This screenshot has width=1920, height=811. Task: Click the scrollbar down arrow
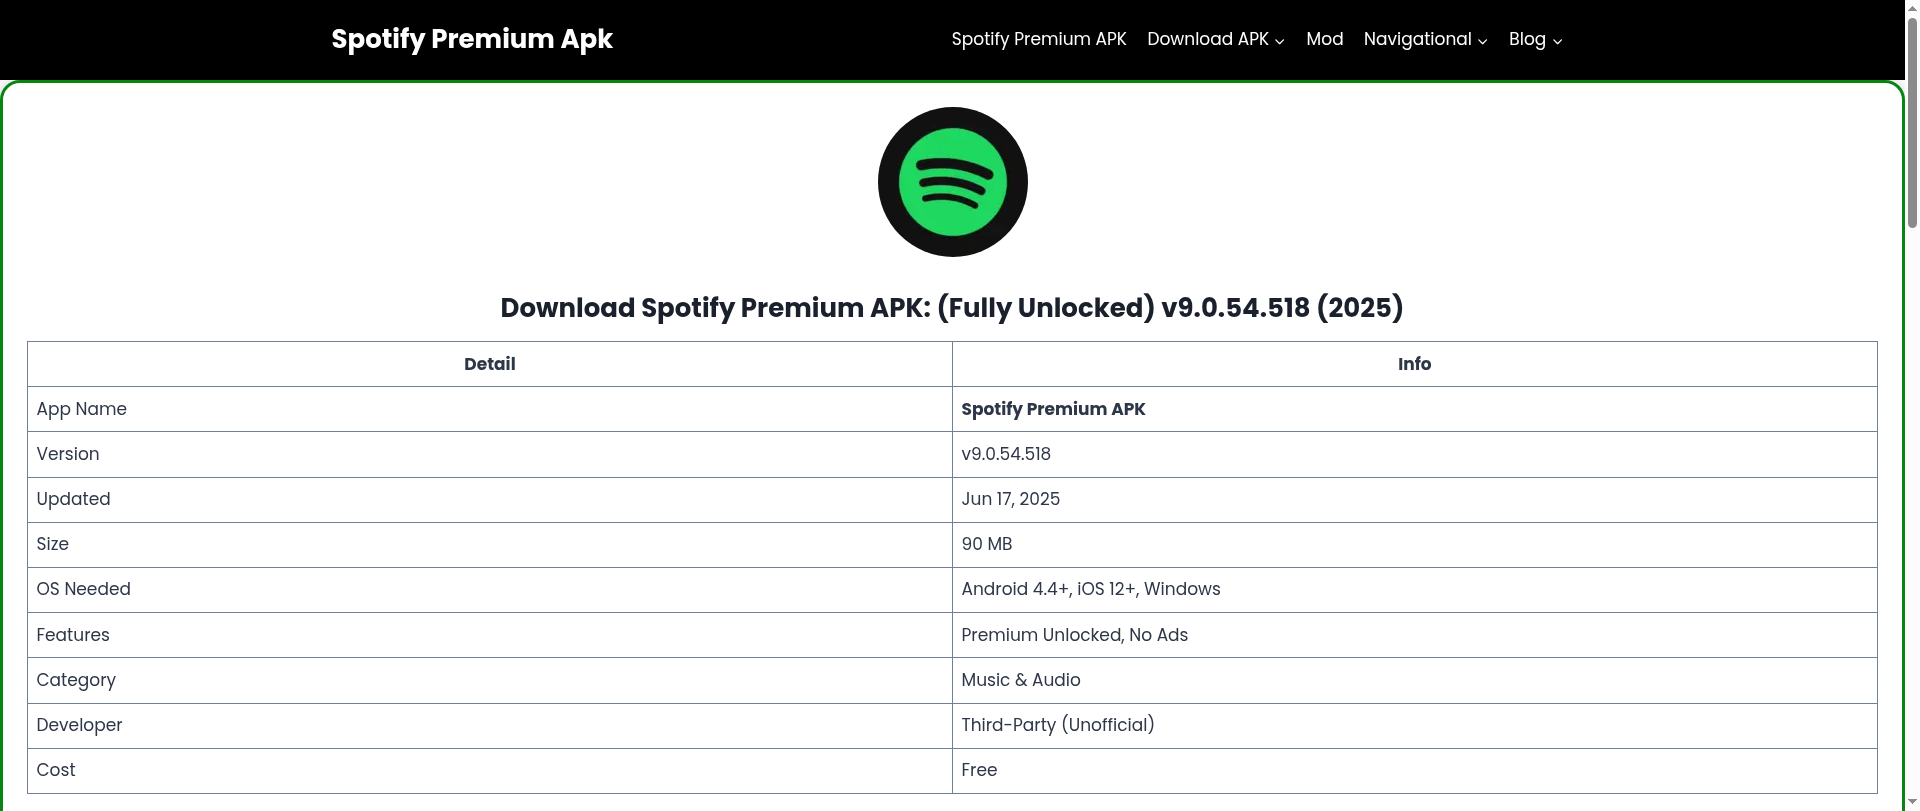pos(1912,804)
